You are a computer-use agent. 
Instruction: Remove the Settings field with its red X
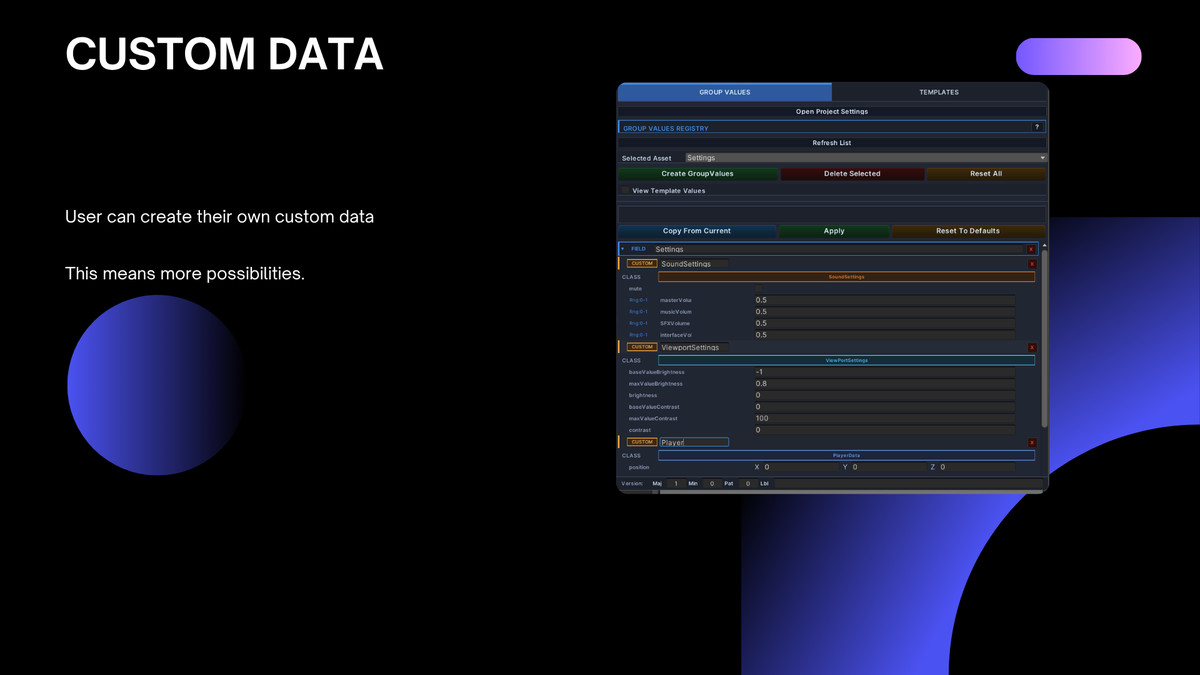pyautogui.click(x=1031, y=249)
